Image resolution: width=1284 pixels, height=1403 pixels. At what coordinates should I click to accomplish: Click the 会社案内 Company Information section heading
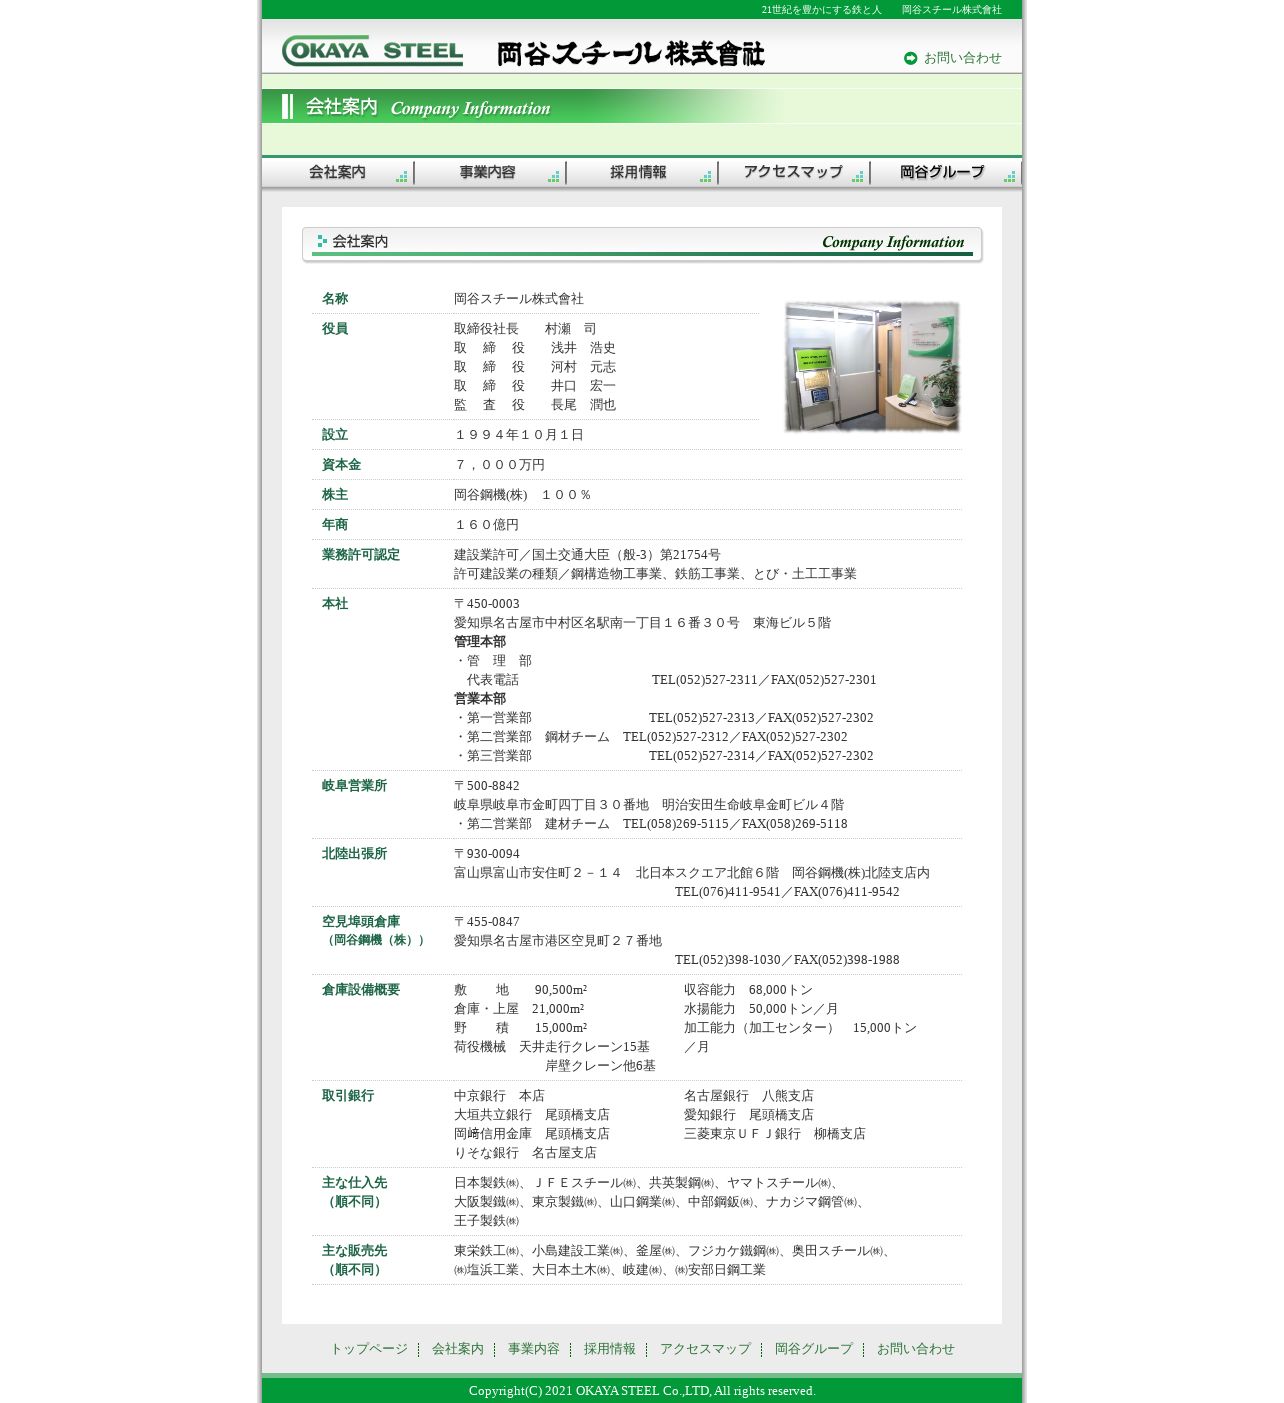pos(642,243)
